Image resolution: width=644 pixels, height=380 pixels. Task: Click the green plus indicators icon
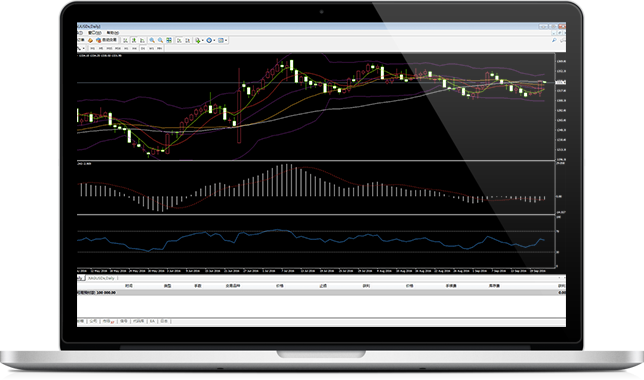198,40
